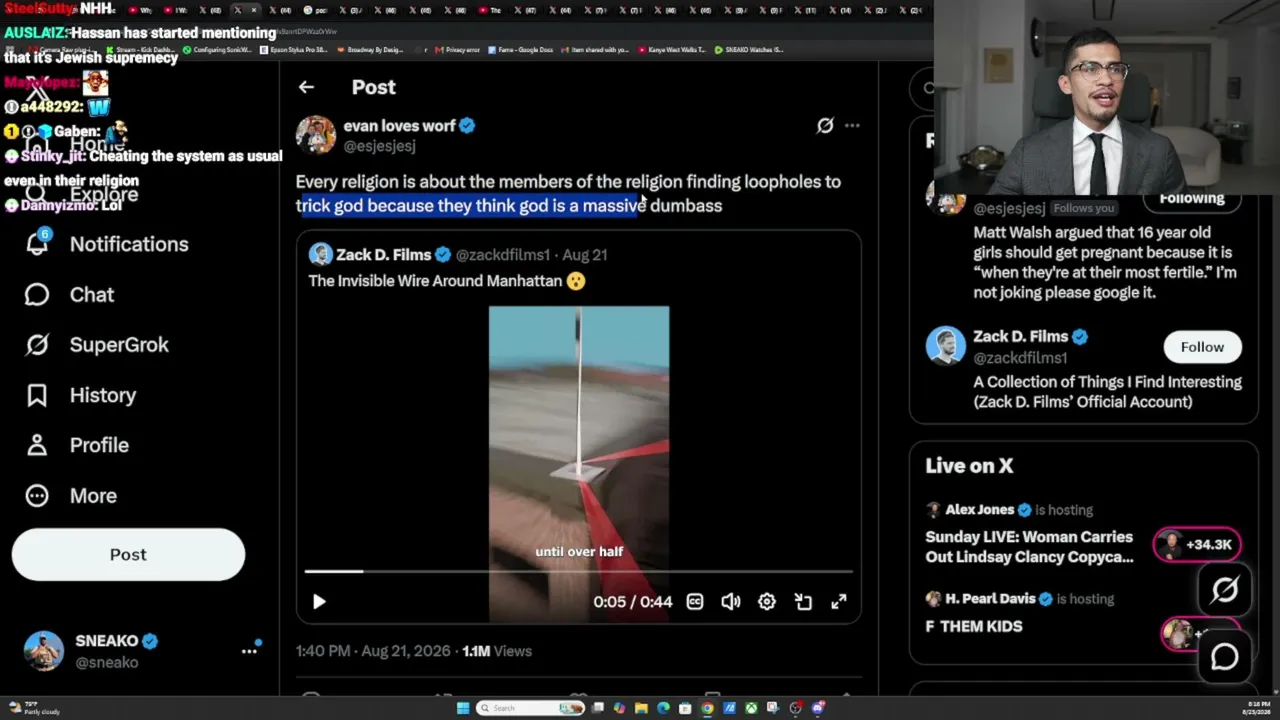Go back using the Post back arrow

pos(306,87)
